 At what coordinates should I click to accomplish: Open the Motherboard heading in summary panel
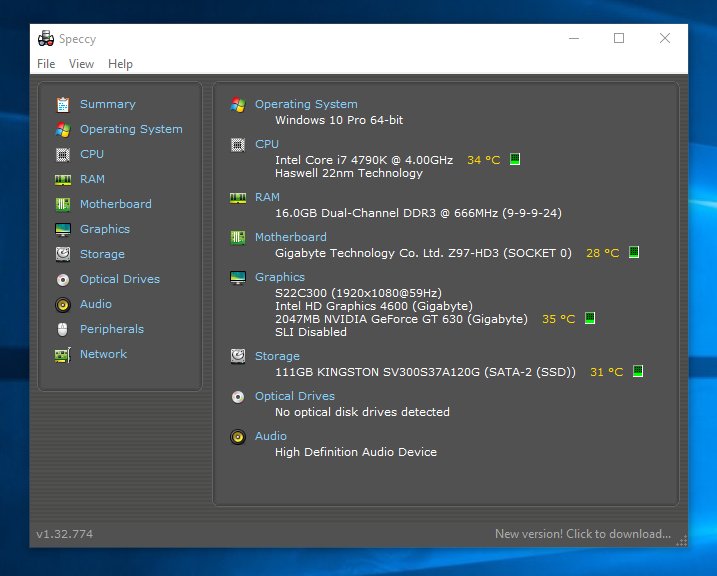pyautogui.click(x=290, y=237)
